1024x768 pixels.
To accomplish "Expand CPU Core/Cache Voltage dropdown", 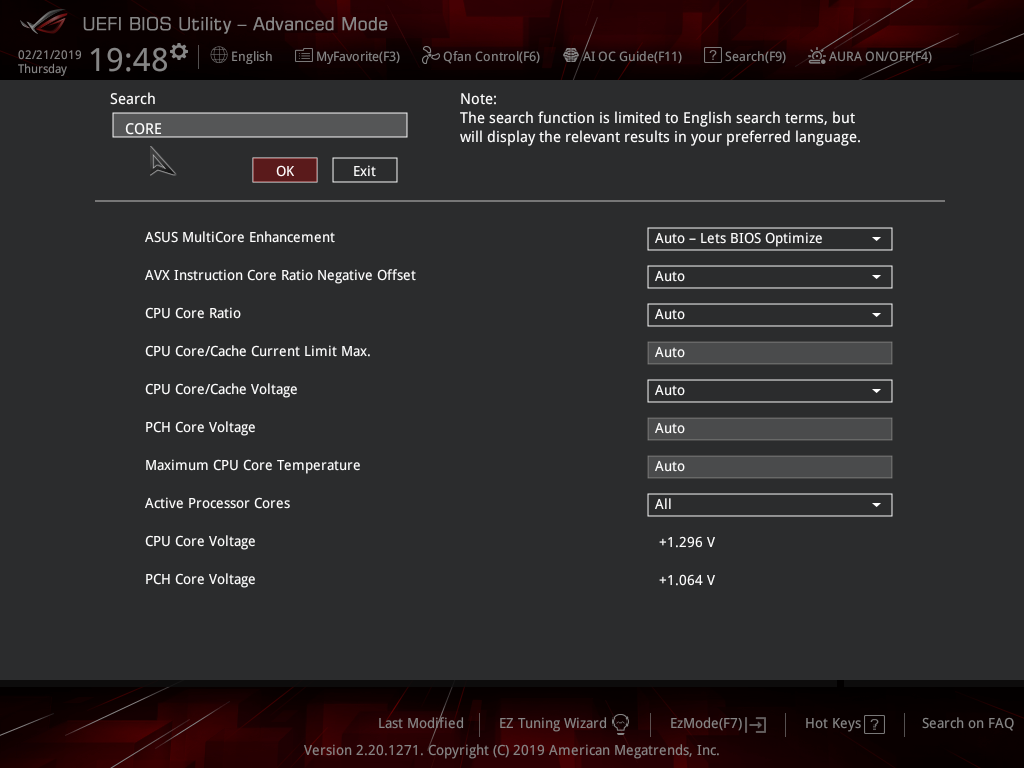I will [x=769, y=391].
